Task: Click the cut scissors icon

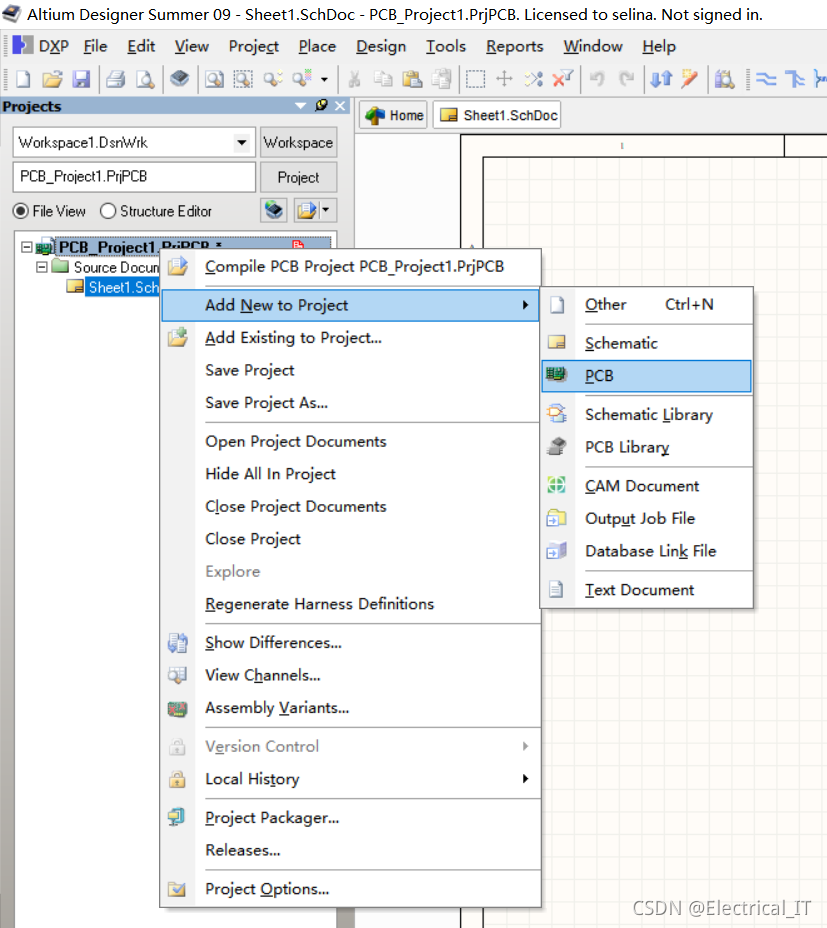Action: (x=354, y=79)
